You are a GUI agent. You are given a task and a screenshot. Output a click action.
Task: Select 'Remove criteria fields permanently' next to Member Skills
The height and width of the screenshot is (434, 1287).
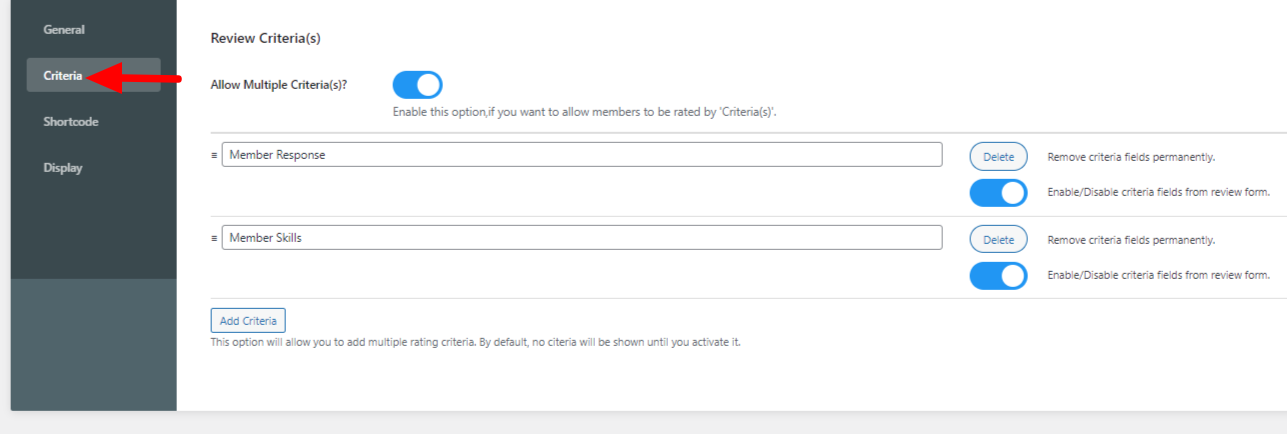coord(1131,241)
